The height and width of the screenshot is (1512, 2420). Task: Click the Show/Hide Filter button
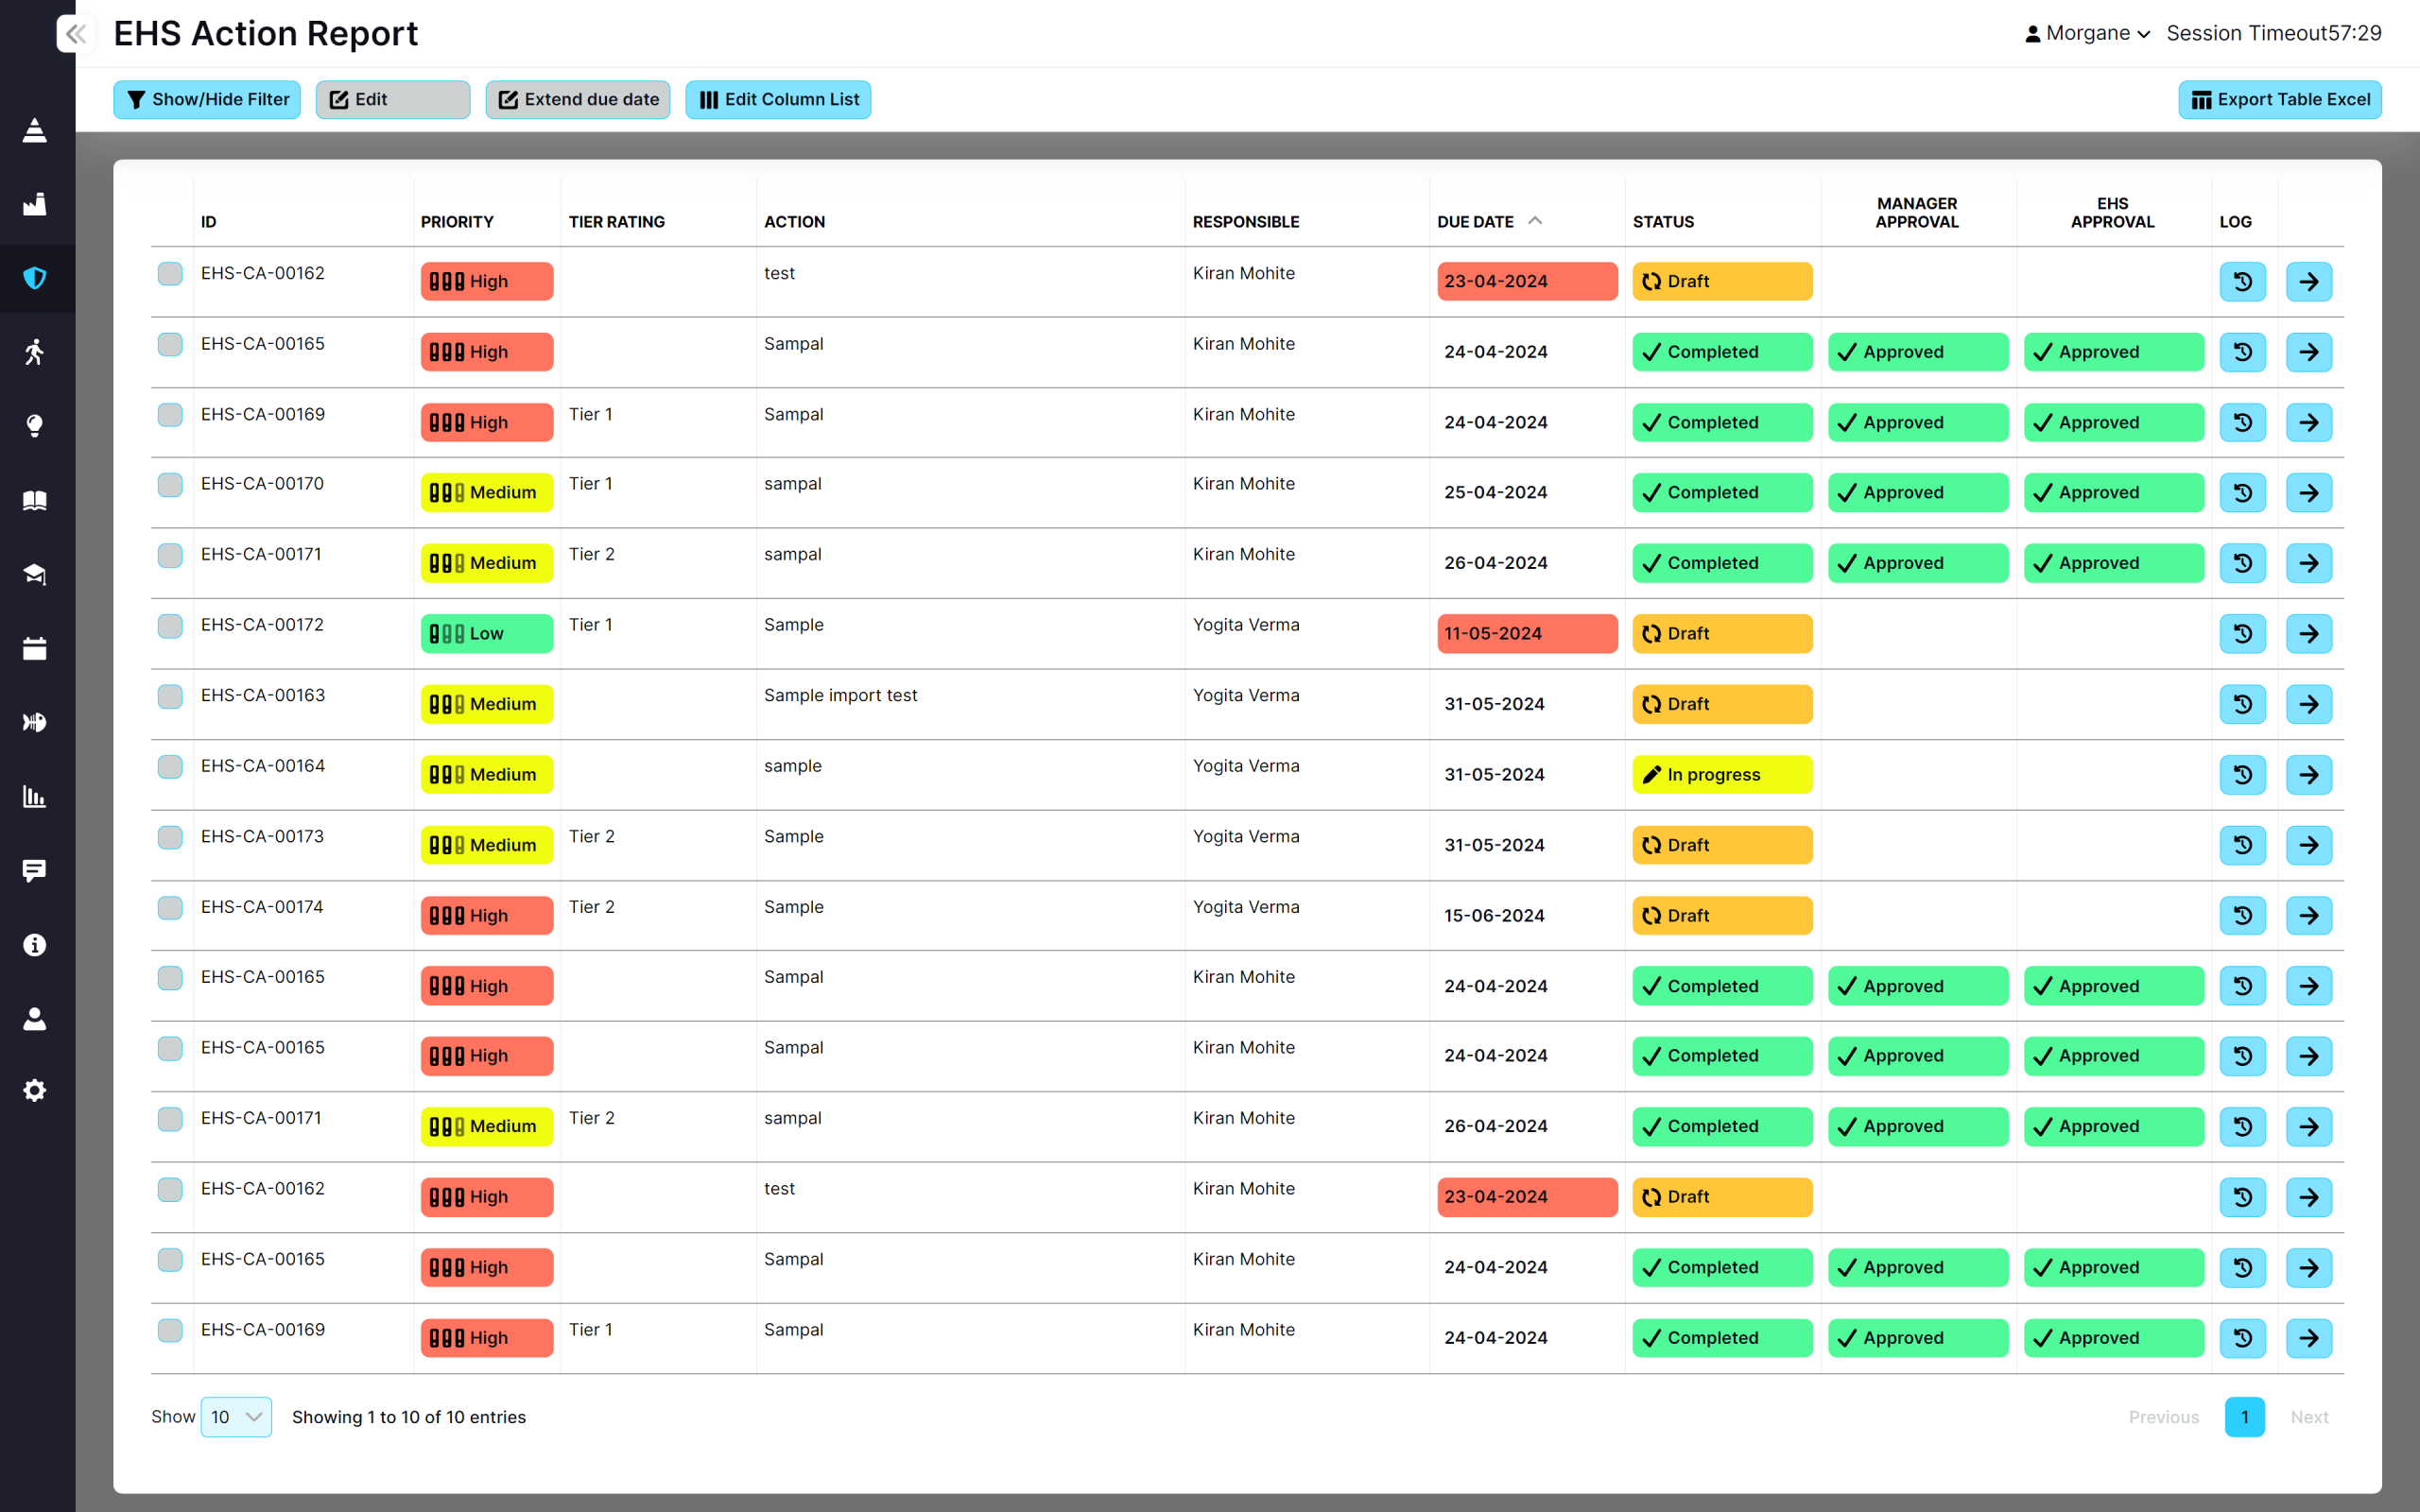[207, 99]
